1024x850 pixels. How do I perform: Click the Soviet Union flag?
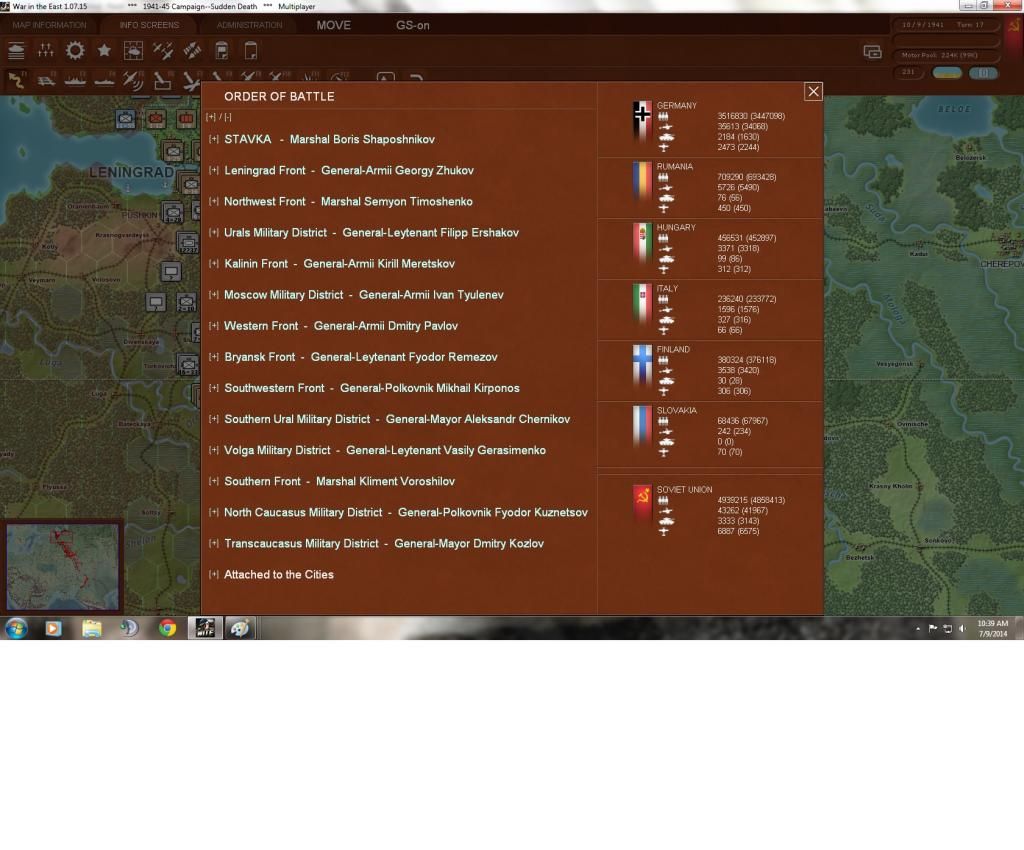pos(643,505)
